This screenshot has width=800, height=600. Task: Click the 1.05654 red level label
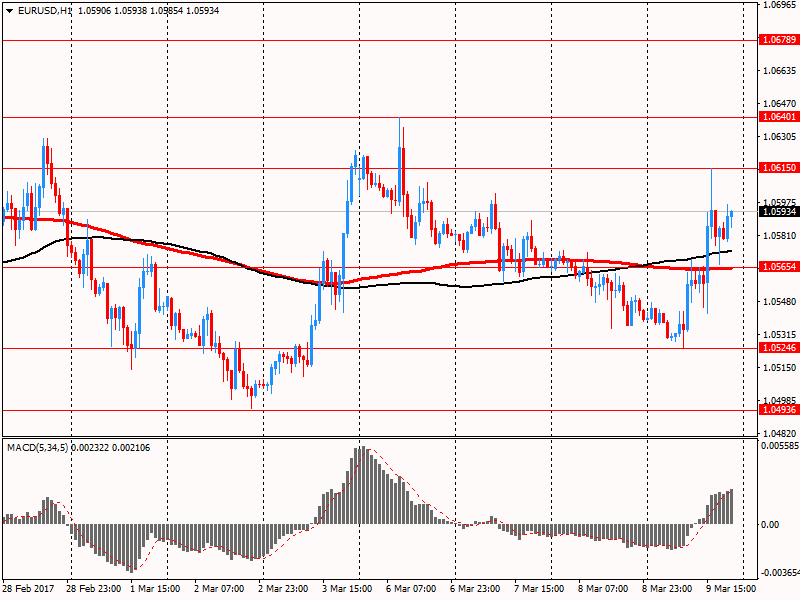[x=778, y=267]
